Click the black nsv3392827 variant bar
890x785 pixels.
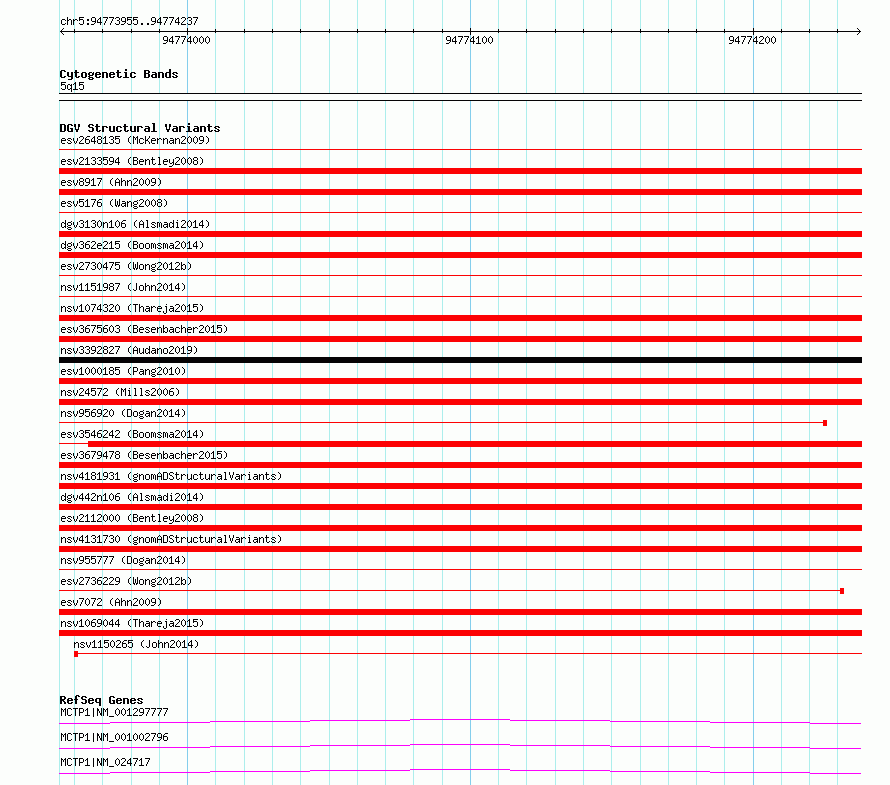(460, 360)
